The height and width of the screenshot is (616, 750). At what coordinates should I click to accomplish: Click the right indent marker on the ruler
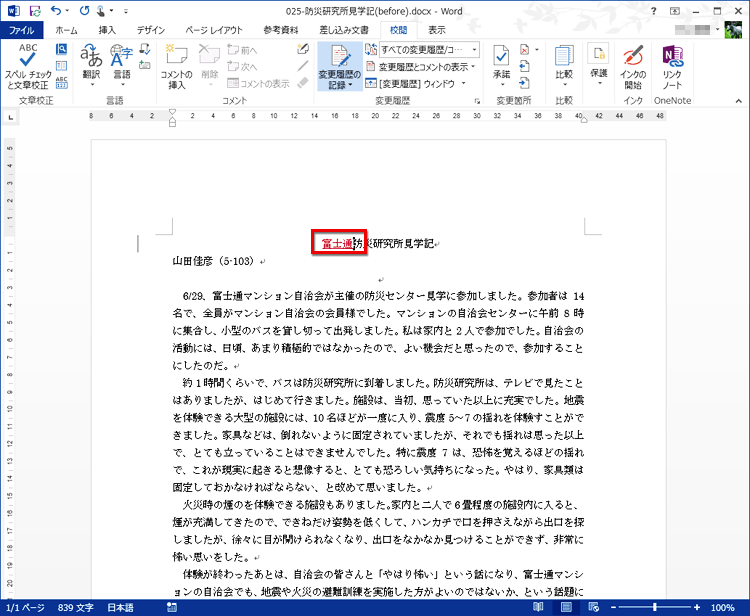pos(584,120)
